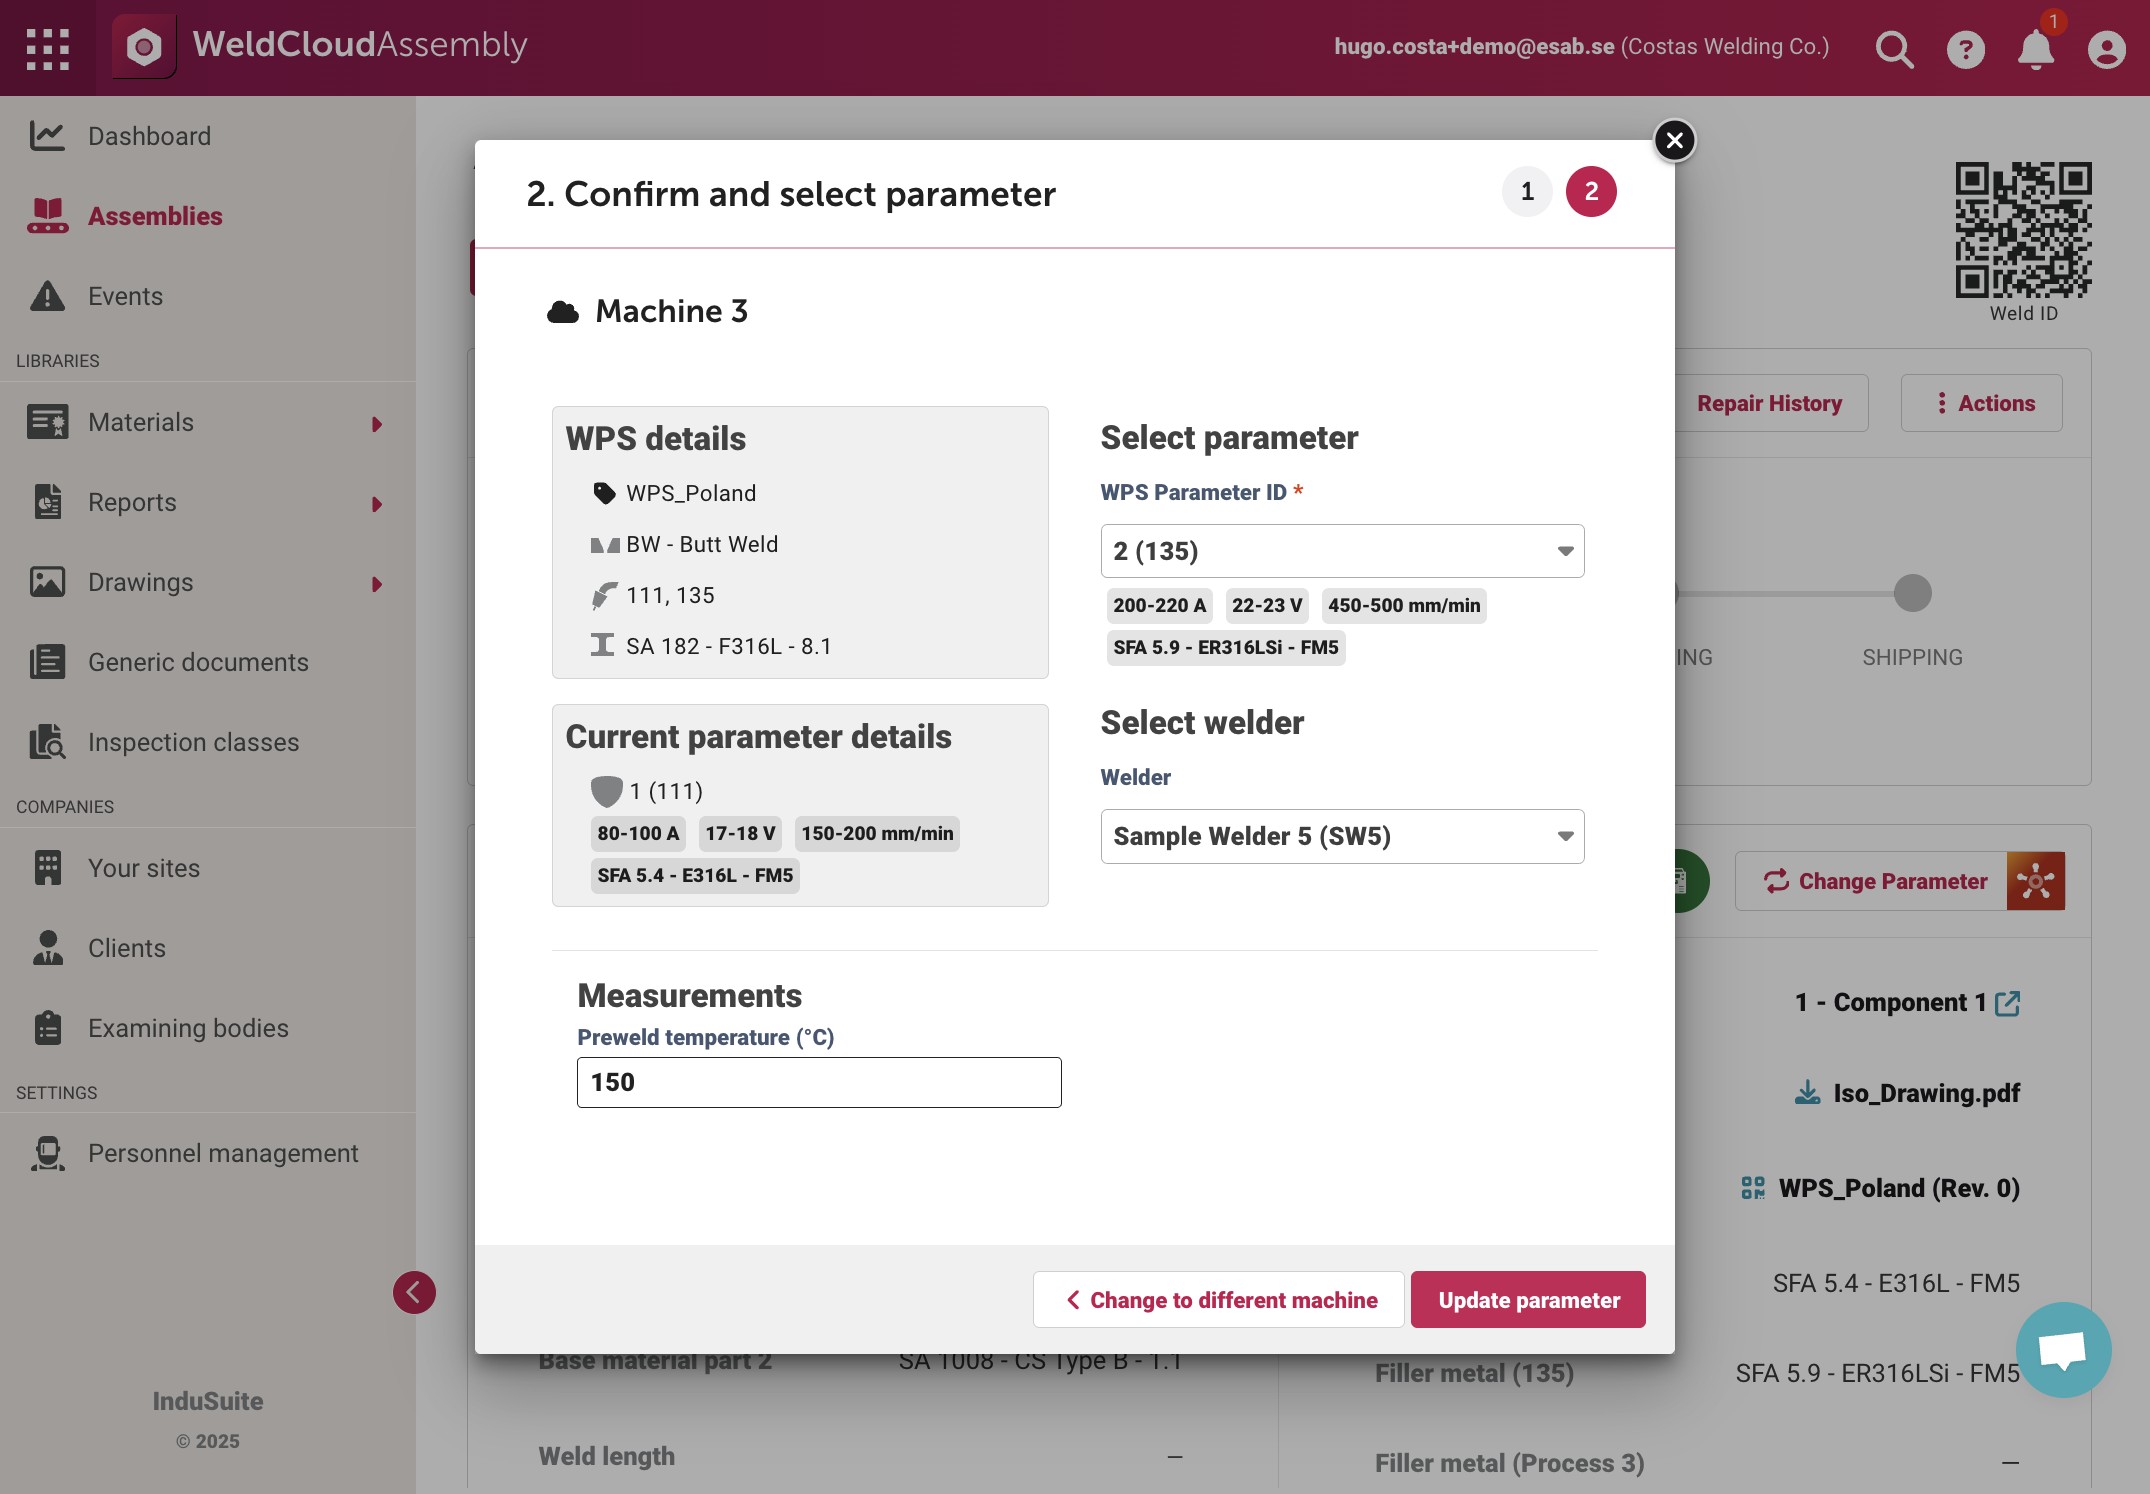Go back to step 1 indicator
The image size is (2150, 1494).
pyautogui.click(x=1527, y=191)
